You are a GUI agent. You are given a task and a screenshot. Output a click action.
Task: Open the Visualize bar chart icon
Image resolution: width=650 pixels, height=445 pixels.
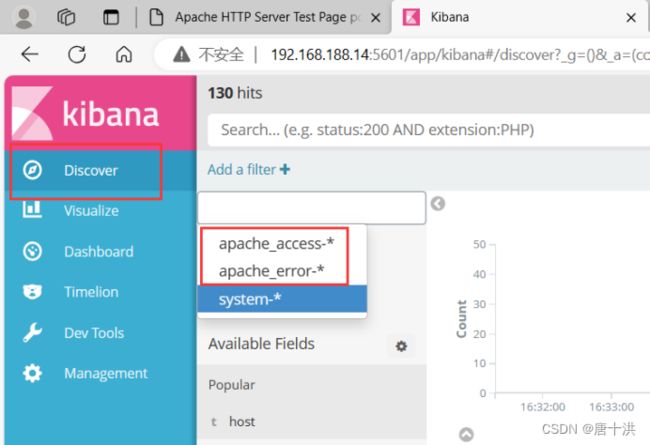pyautogui.click(x=32, y=209)
